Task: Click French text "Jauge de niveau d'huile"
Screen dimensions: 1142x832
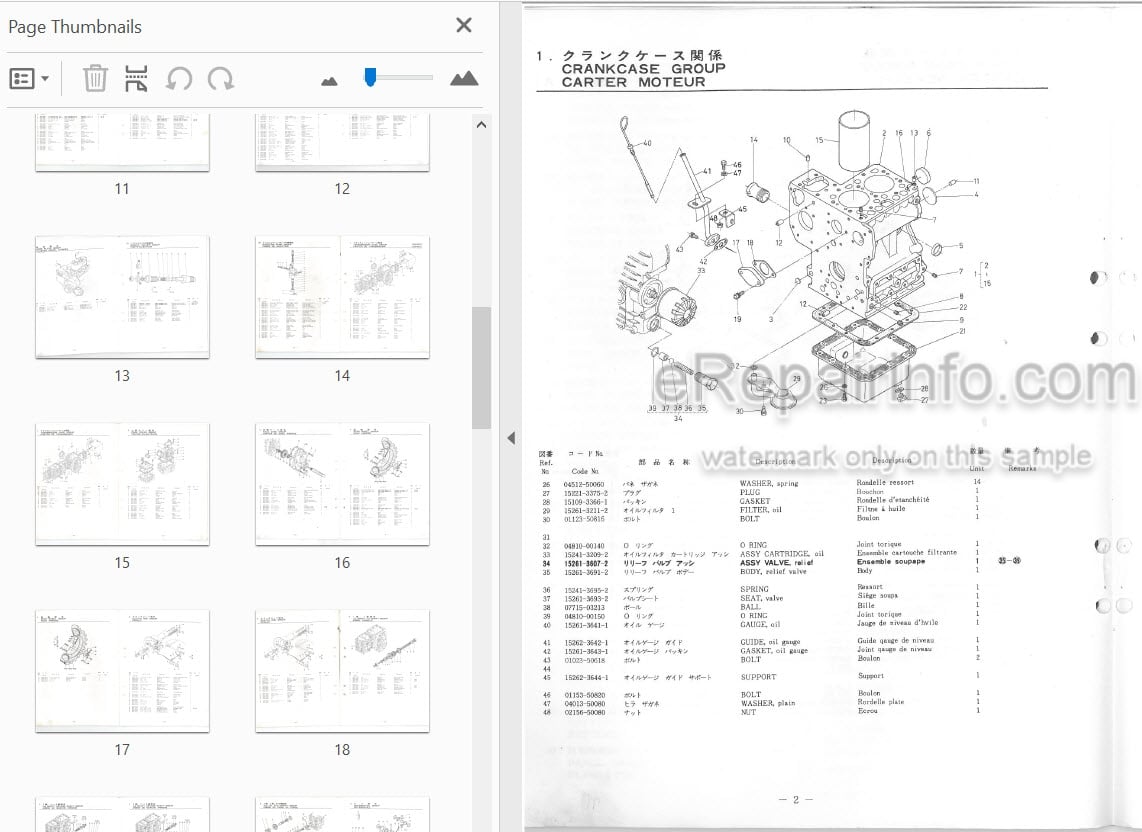Action: point(897,623)
